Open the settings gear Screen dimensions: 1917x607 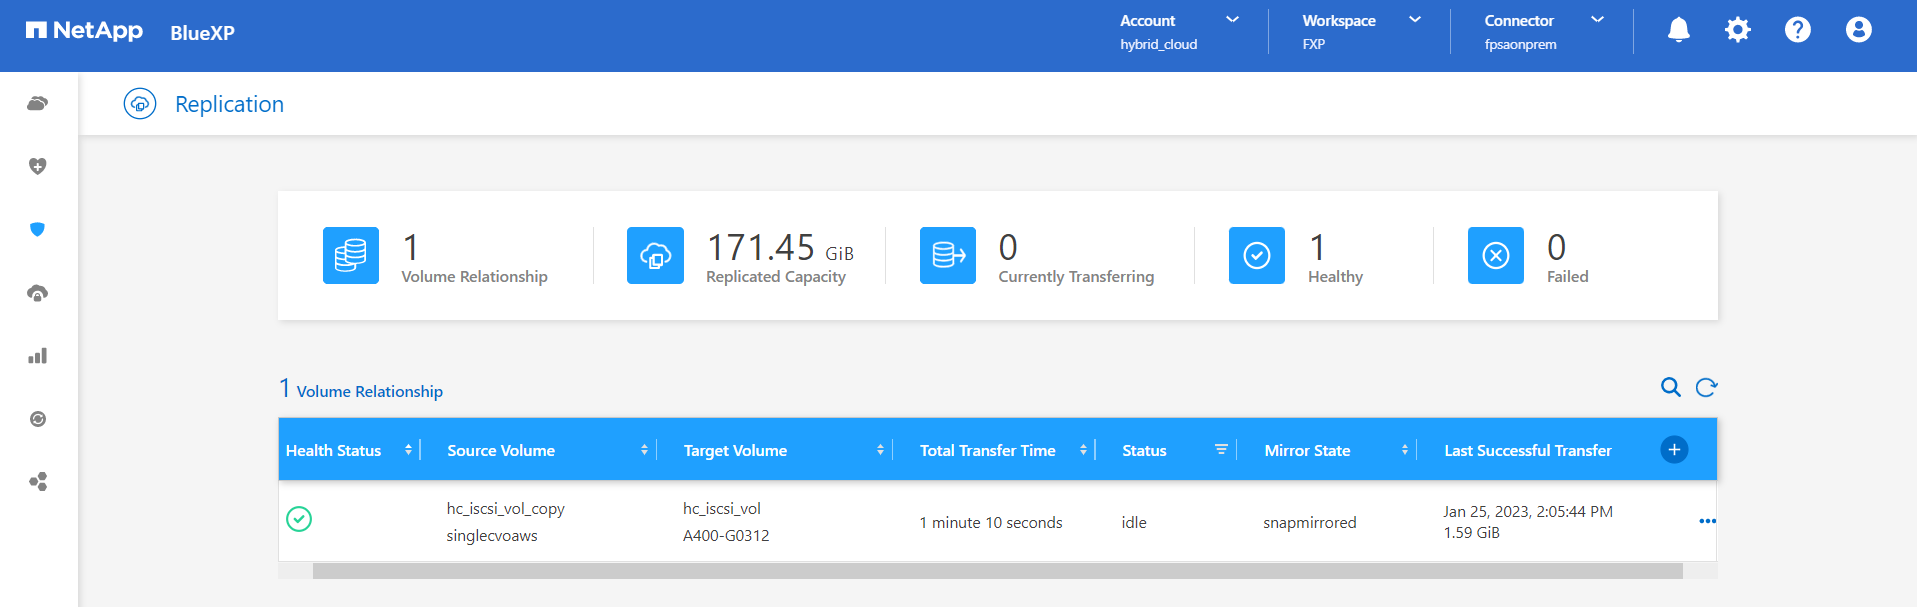(x=1738, y=30)
